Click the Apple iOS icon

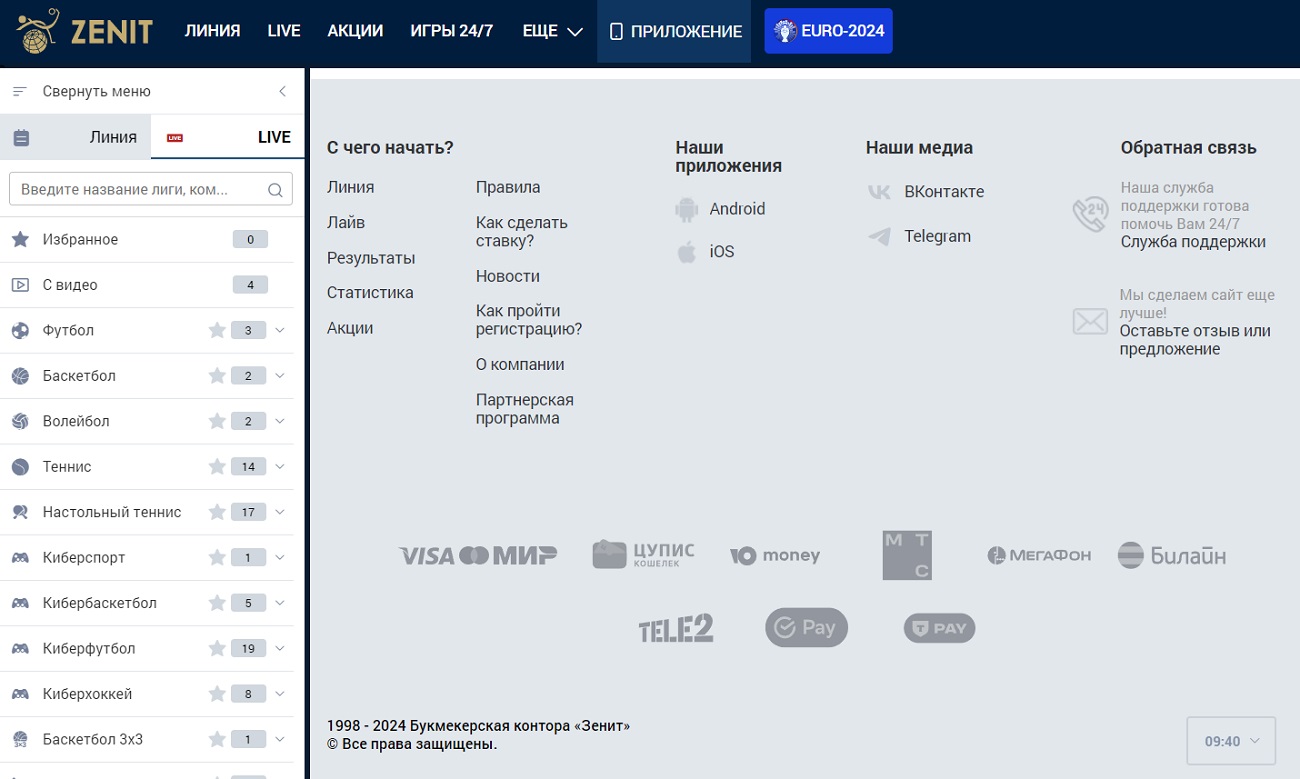pyautogui.click(x=686, y=252)
